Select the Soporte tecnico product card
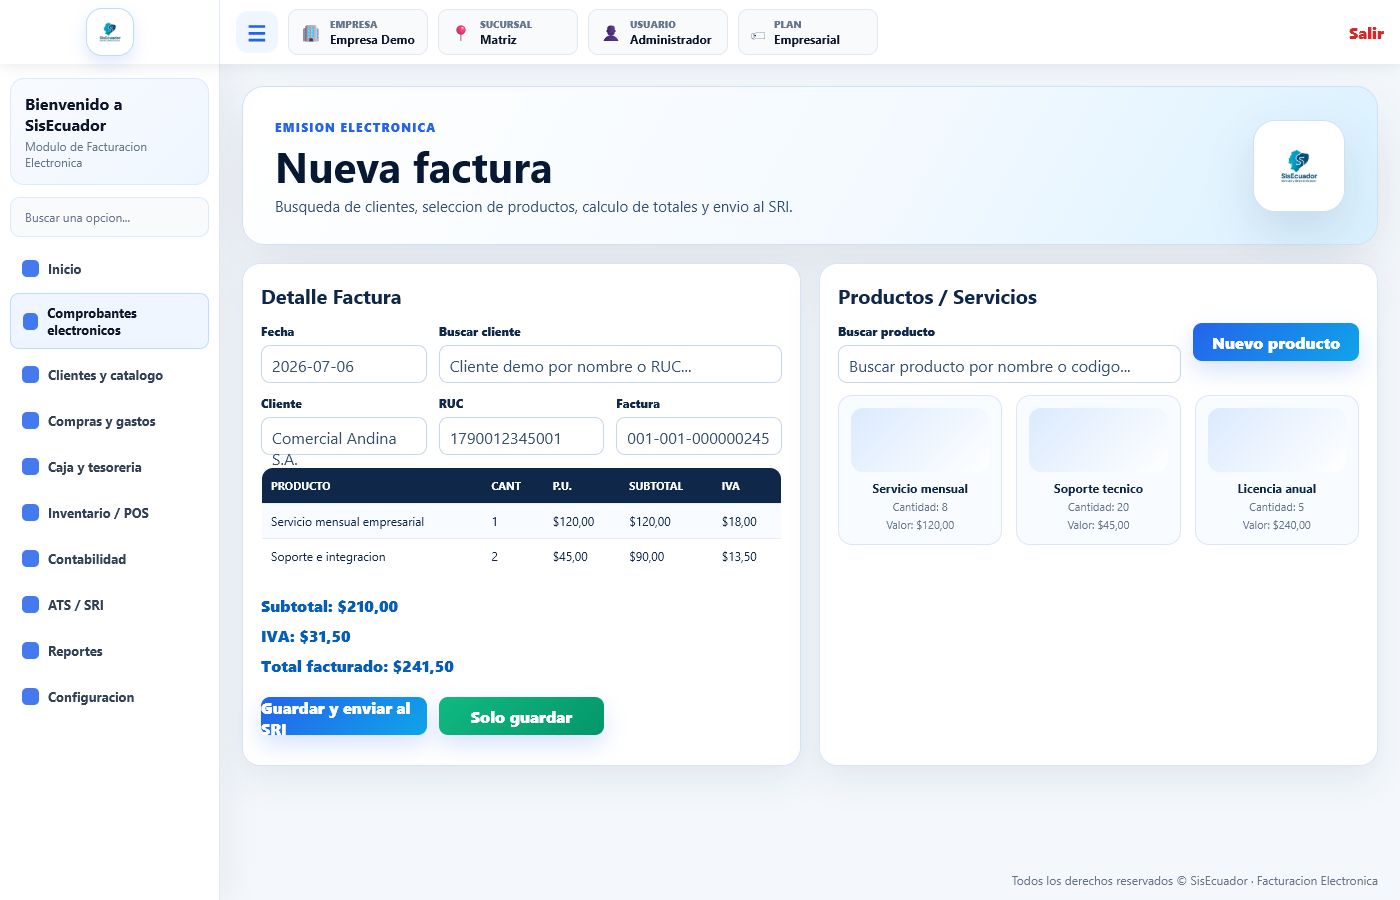The image size is (1400, 900). [x=1098, y=470]
